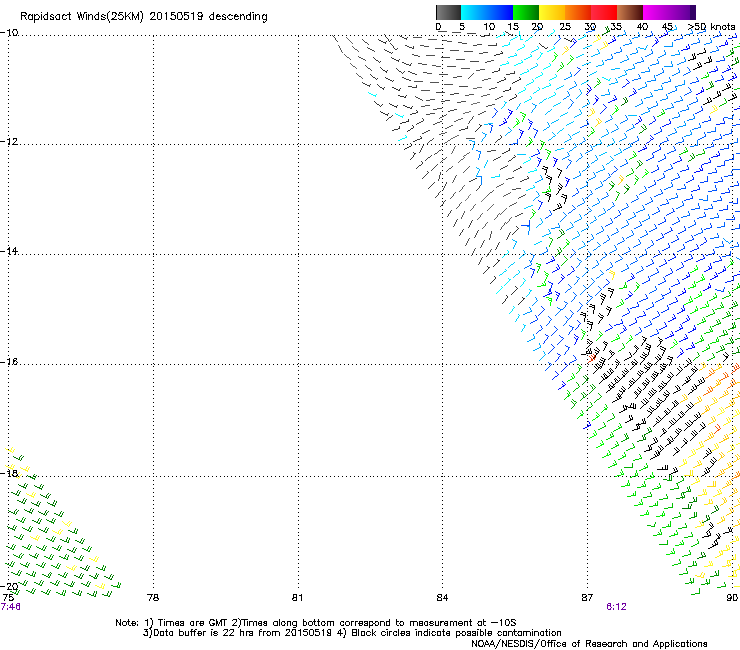Select the '10' label under the color bar

[x=489, y=27]
